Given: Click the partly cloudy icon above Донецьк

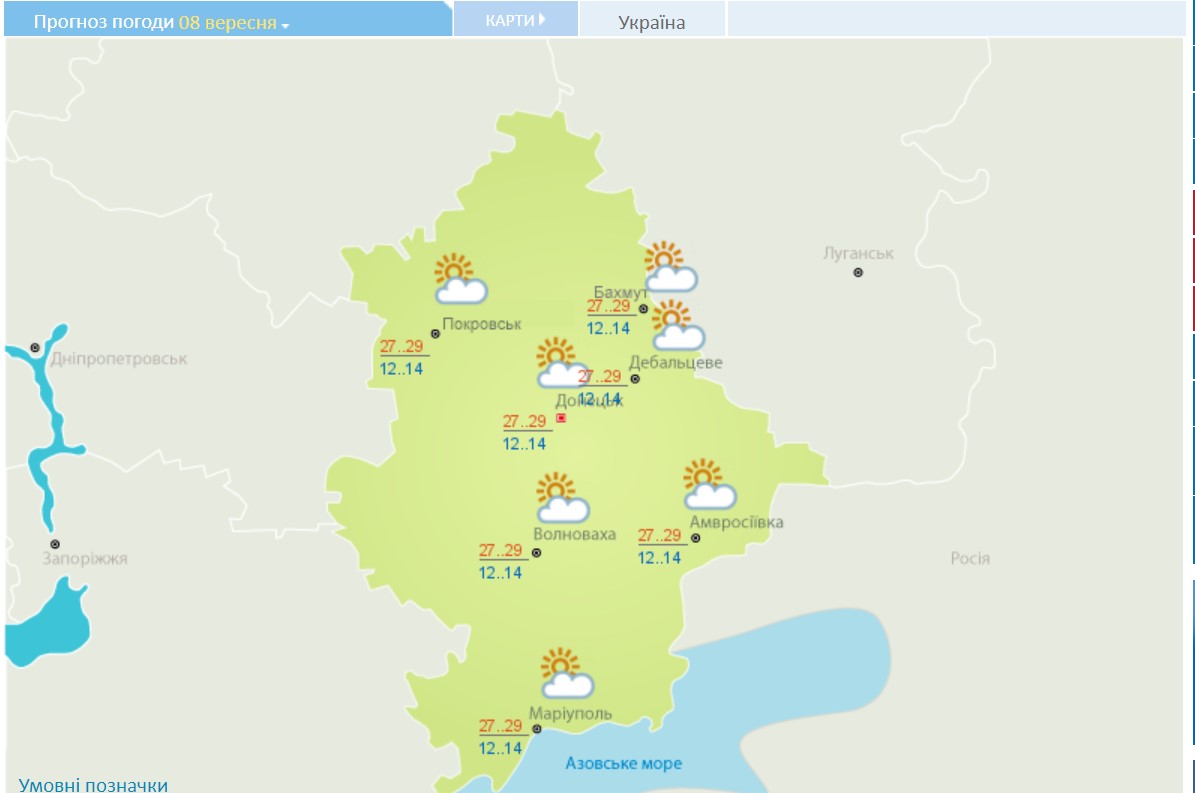Looking at the screenshot, I should (562, 363).
